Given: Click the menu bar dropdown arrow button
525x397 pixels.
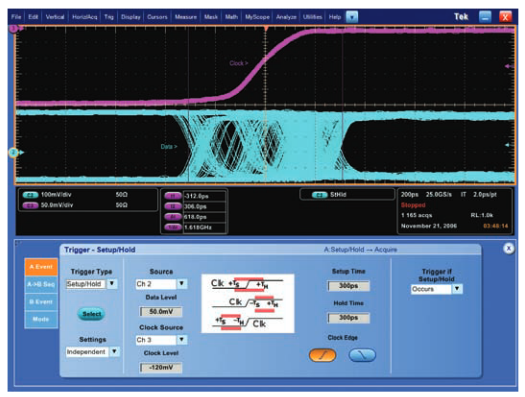Looking at the screenshot, I should pos(352,17).
